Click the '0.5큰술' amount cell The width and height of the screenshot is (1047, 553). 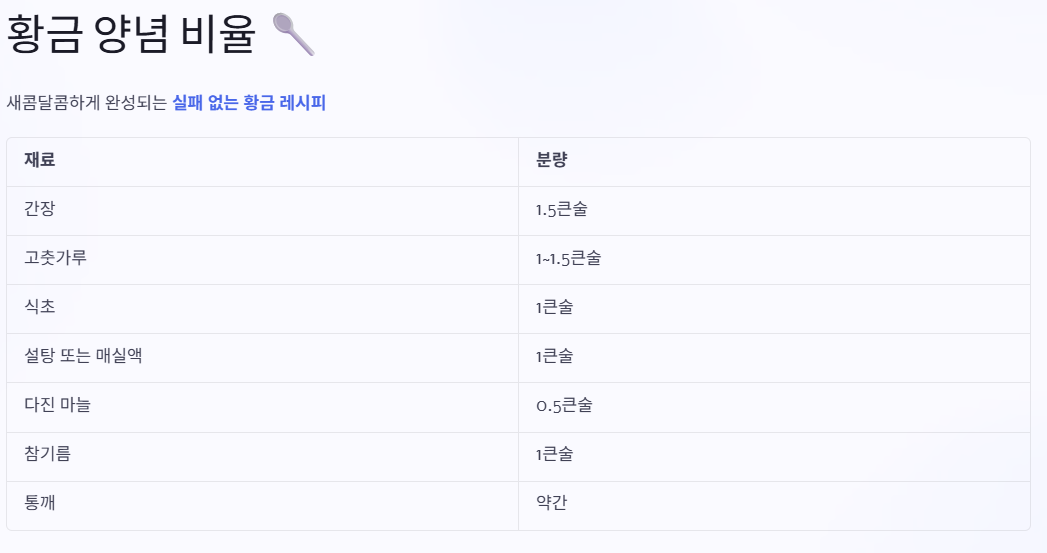pos(774,407)
